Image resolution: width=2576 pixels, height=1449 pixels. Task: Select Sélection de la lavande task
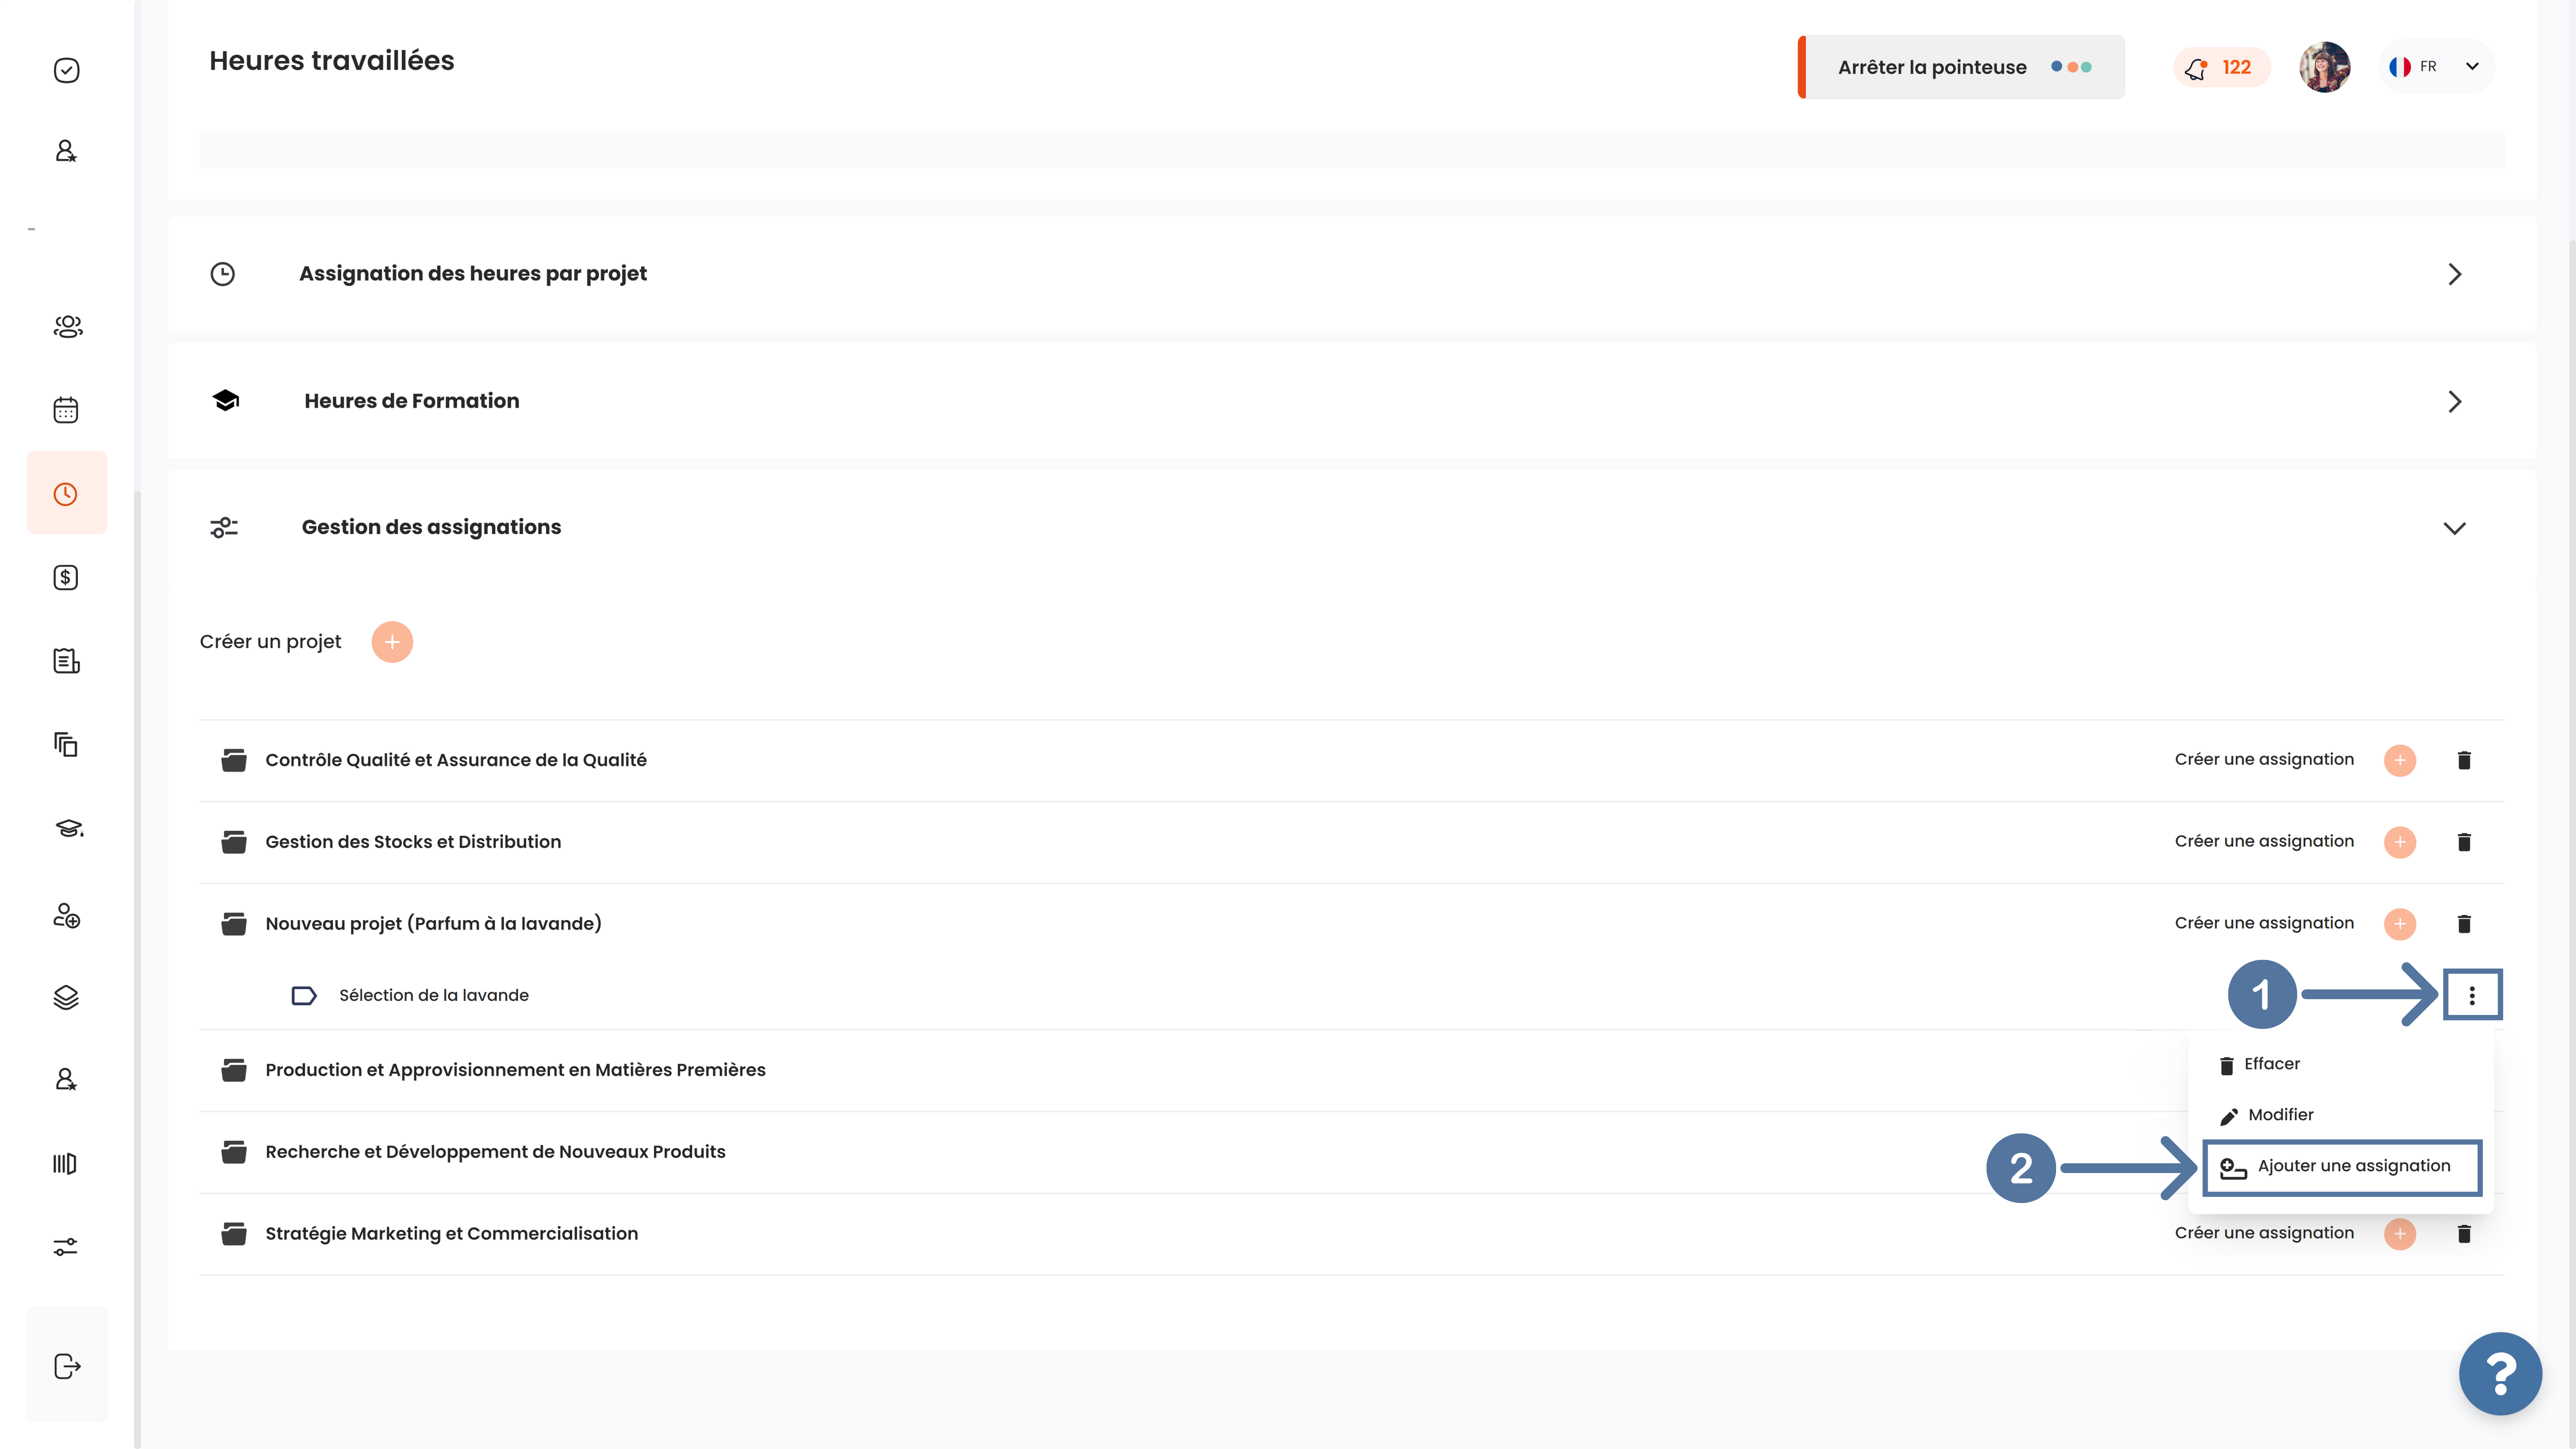coord(434,995)
